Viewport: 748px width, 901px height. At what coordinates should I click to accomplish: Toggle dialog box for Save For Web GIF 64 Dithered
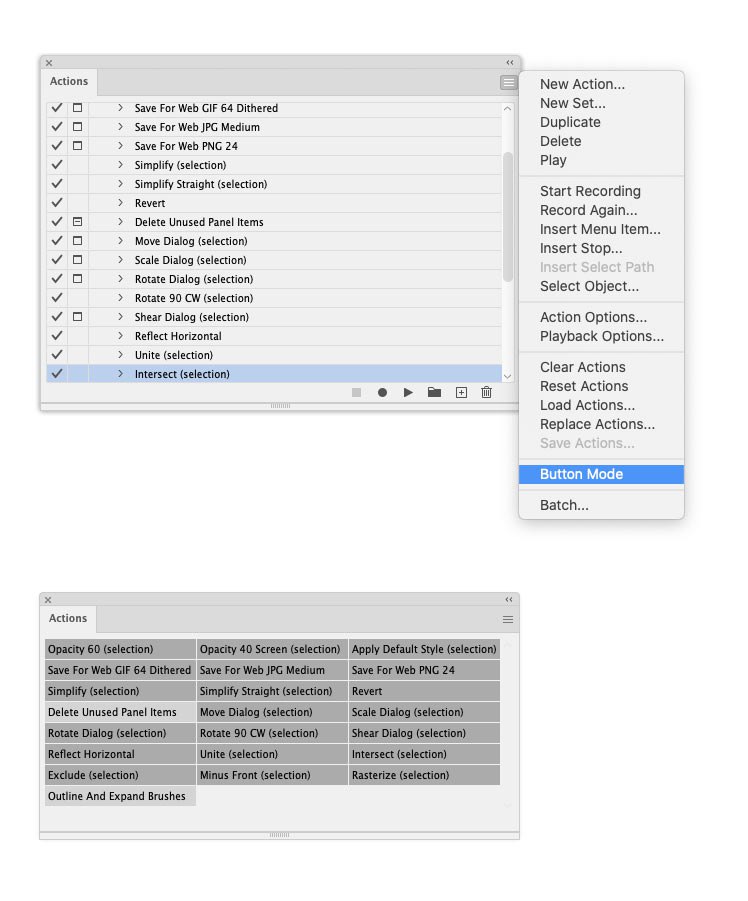tap(78, 108)
